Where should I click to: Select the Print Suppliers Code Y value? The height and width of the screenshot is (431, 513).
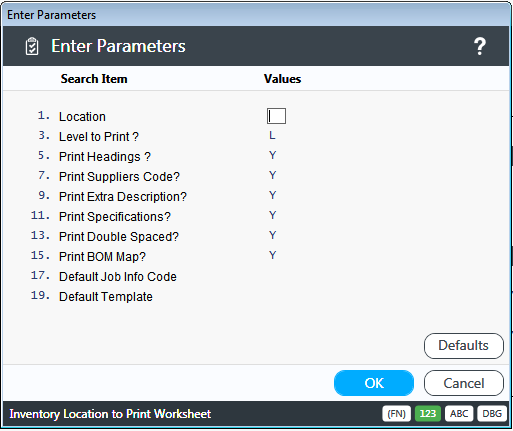click(x=273, y=175)
